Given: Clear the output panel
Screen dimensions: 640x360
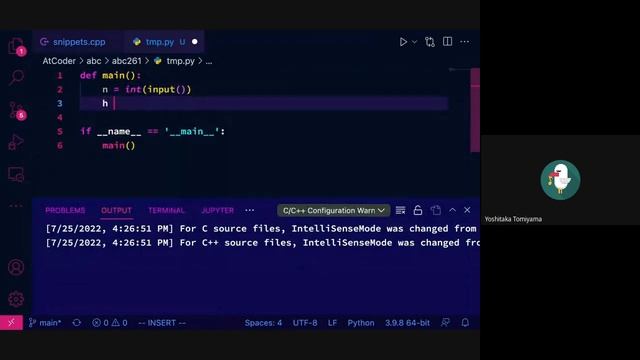Looking at the screenshot, I should point(400,210).
